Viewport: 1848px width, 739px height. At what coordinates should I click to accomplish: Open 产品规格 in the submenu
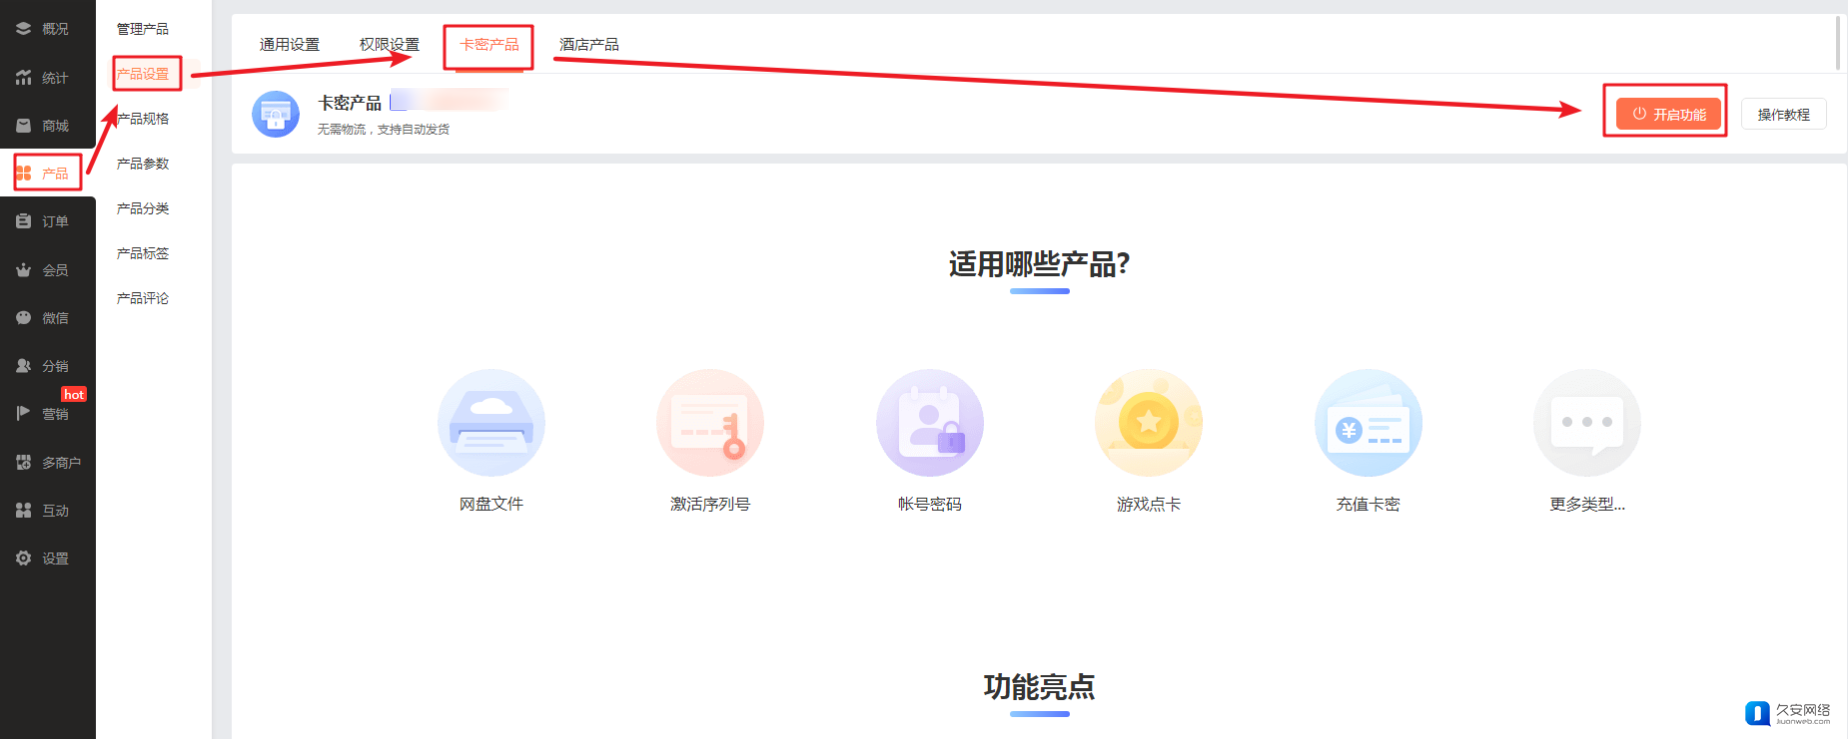coord(143,119)
